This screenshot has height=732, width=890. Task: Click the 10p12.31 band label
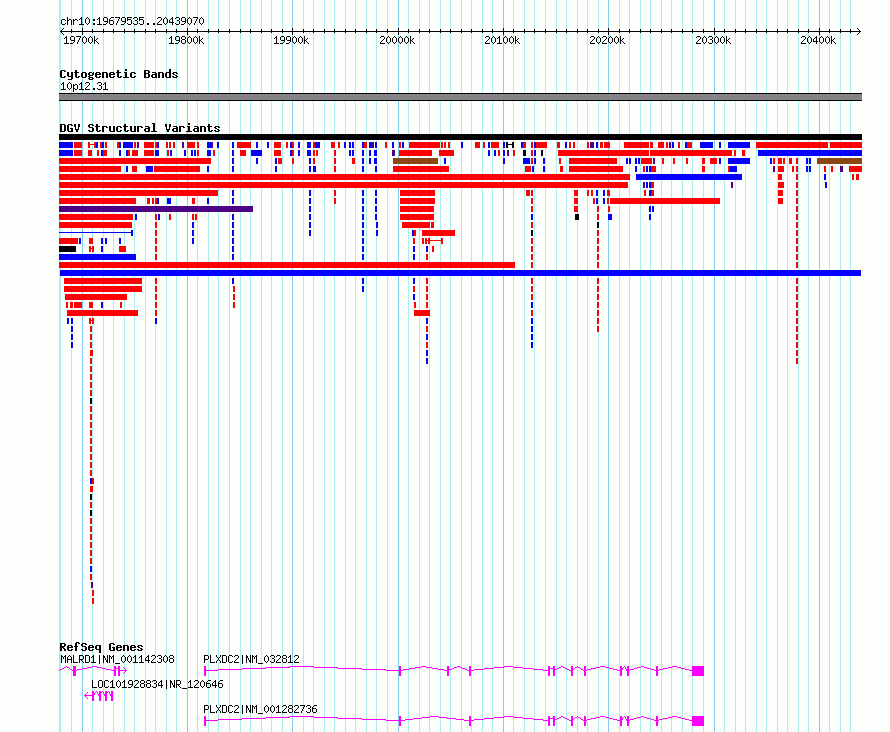[x=84, y=86]
